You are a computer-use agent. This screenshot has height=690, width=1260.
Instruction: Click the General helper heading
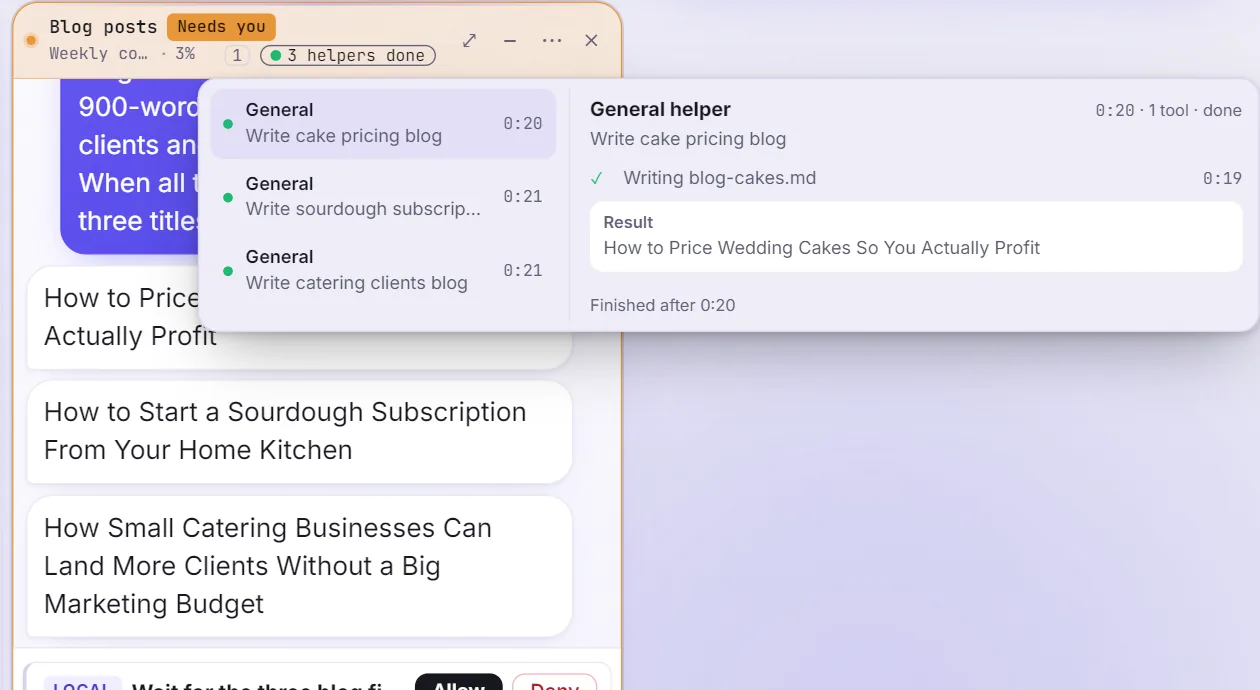pyautogui.click(x=660, y=109)
